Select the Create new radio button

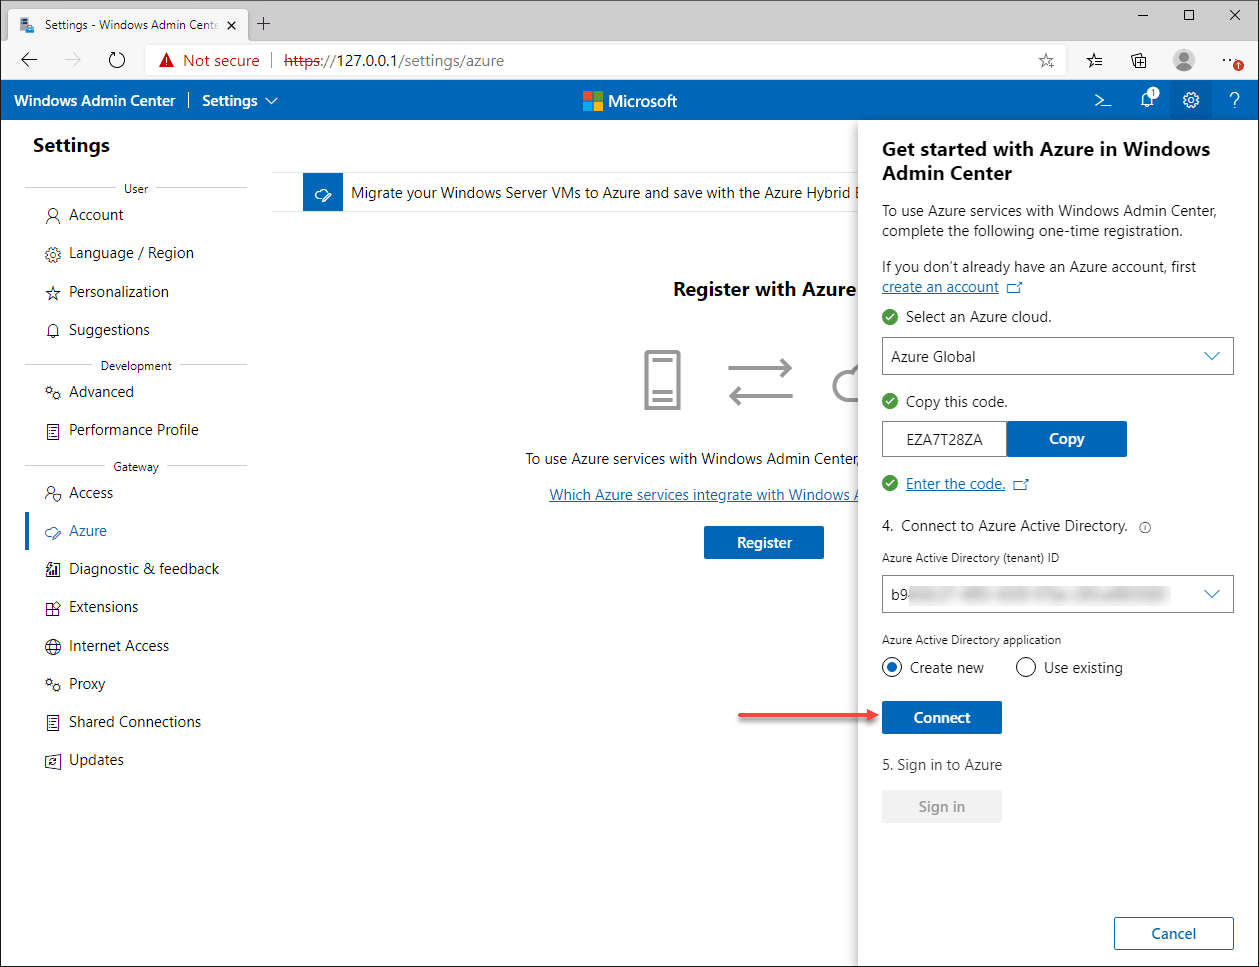(x=891, y=667)
